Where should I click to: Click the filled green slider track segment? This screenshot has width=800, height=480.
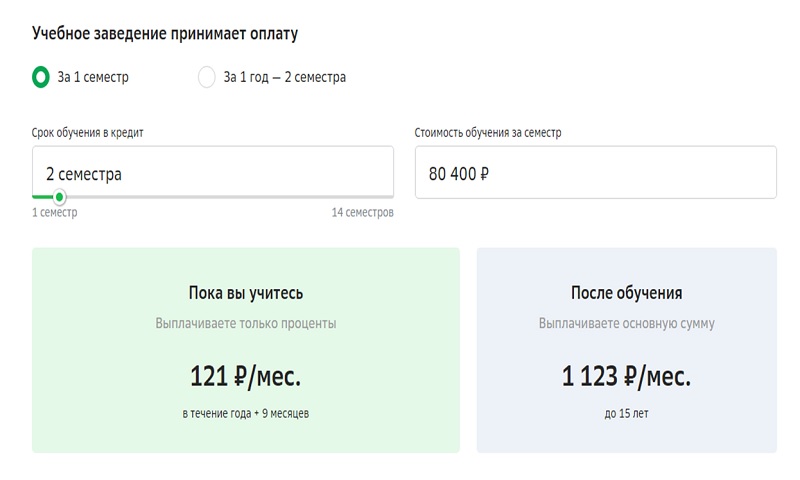coord(42,197)
